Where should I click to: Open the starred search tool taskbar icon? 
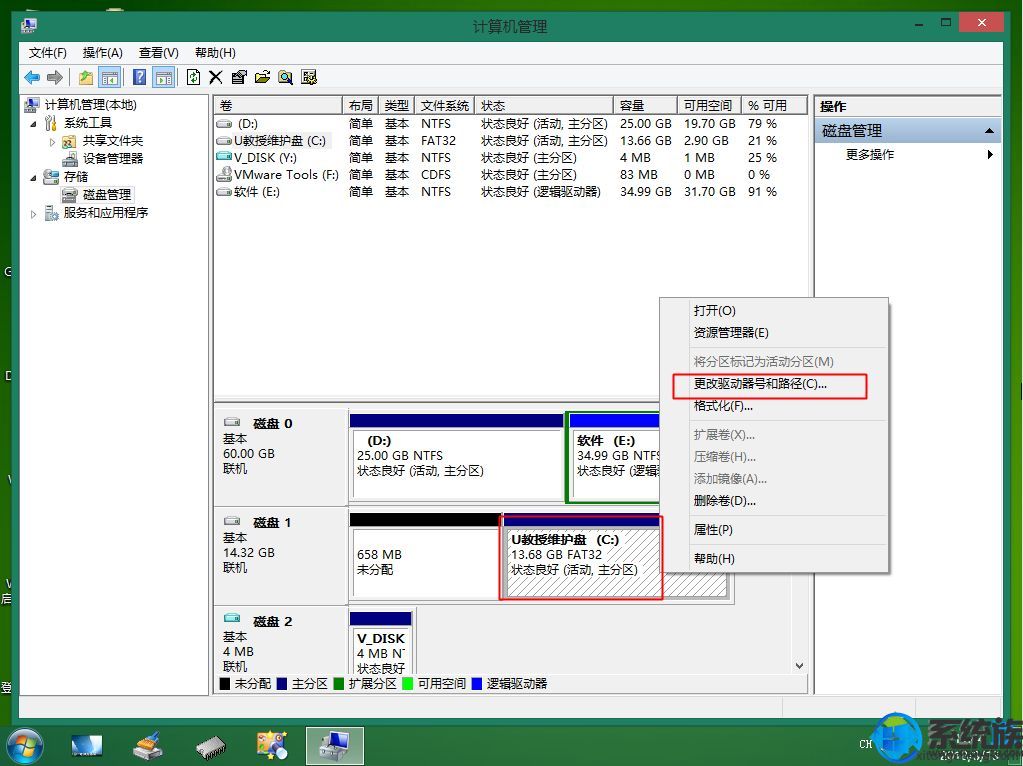coord(272,746)
